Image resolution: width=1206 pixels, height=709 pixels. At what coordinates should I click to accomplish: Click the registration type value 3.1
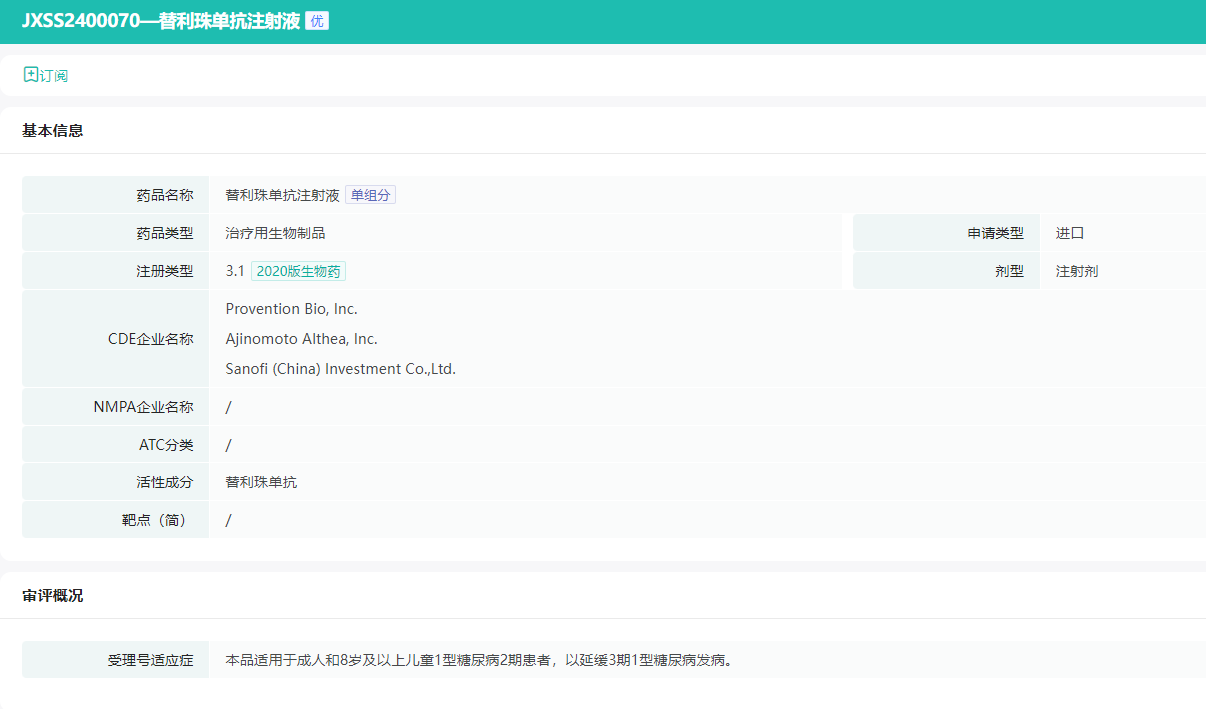(x=235, y=271)
